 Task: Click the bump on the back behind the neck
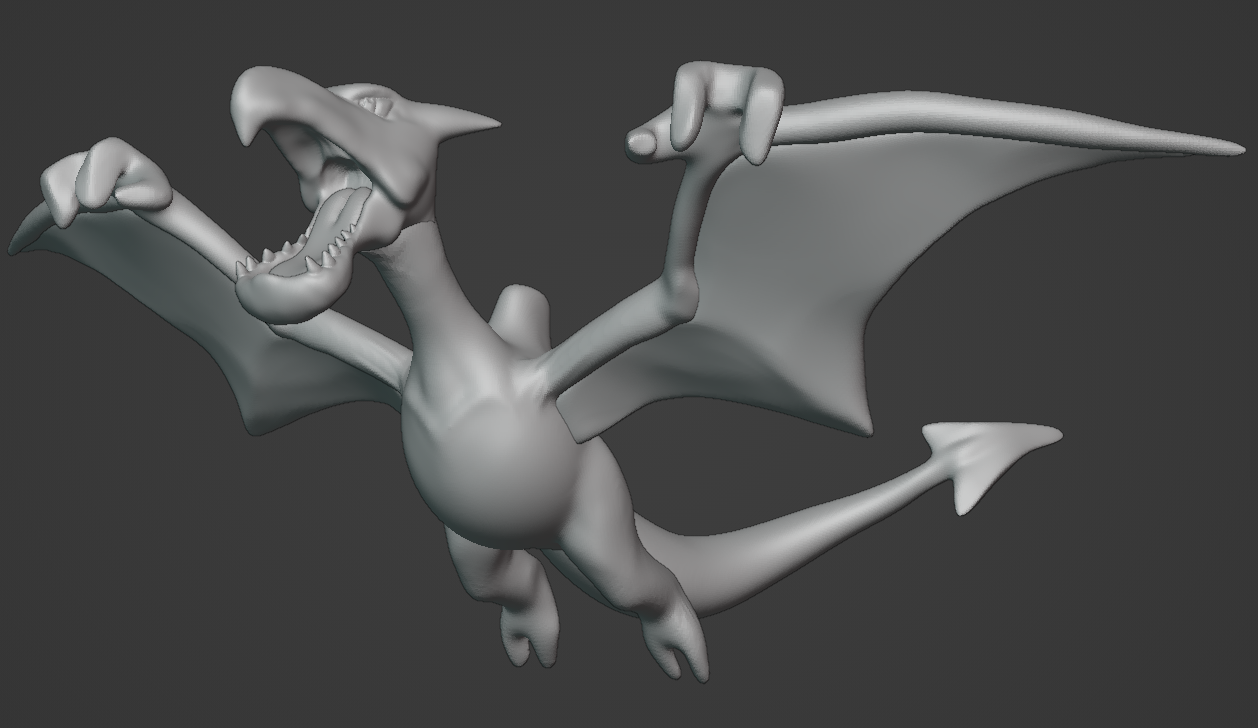click(520, 315)
